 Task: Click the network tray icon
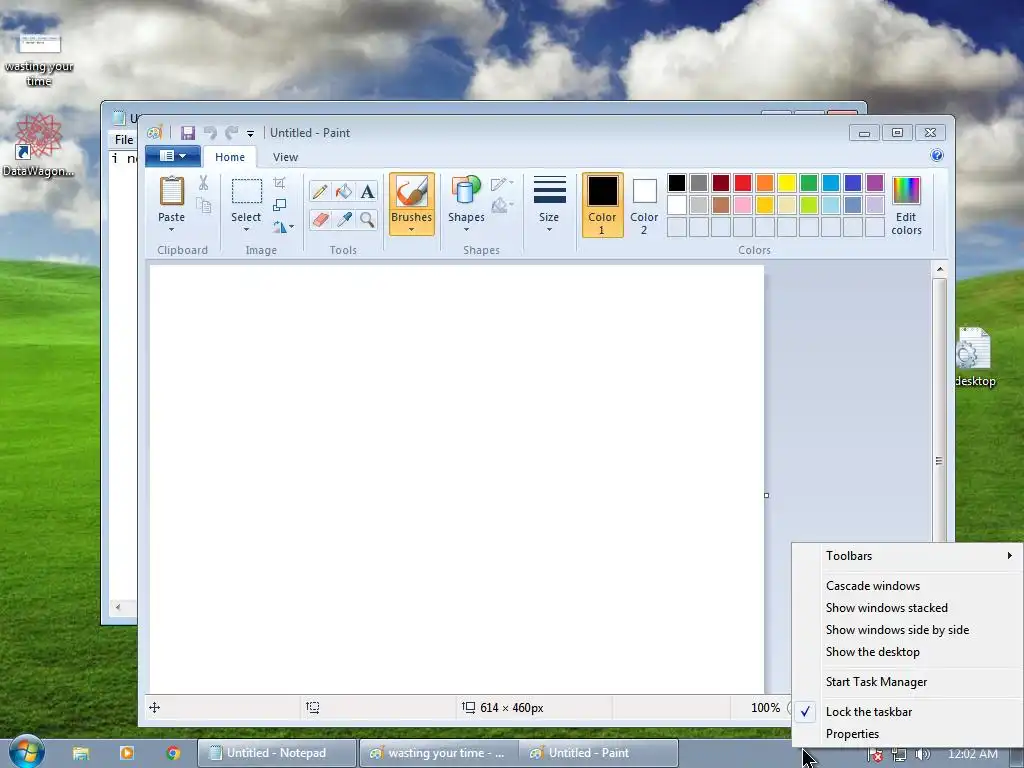899,754
